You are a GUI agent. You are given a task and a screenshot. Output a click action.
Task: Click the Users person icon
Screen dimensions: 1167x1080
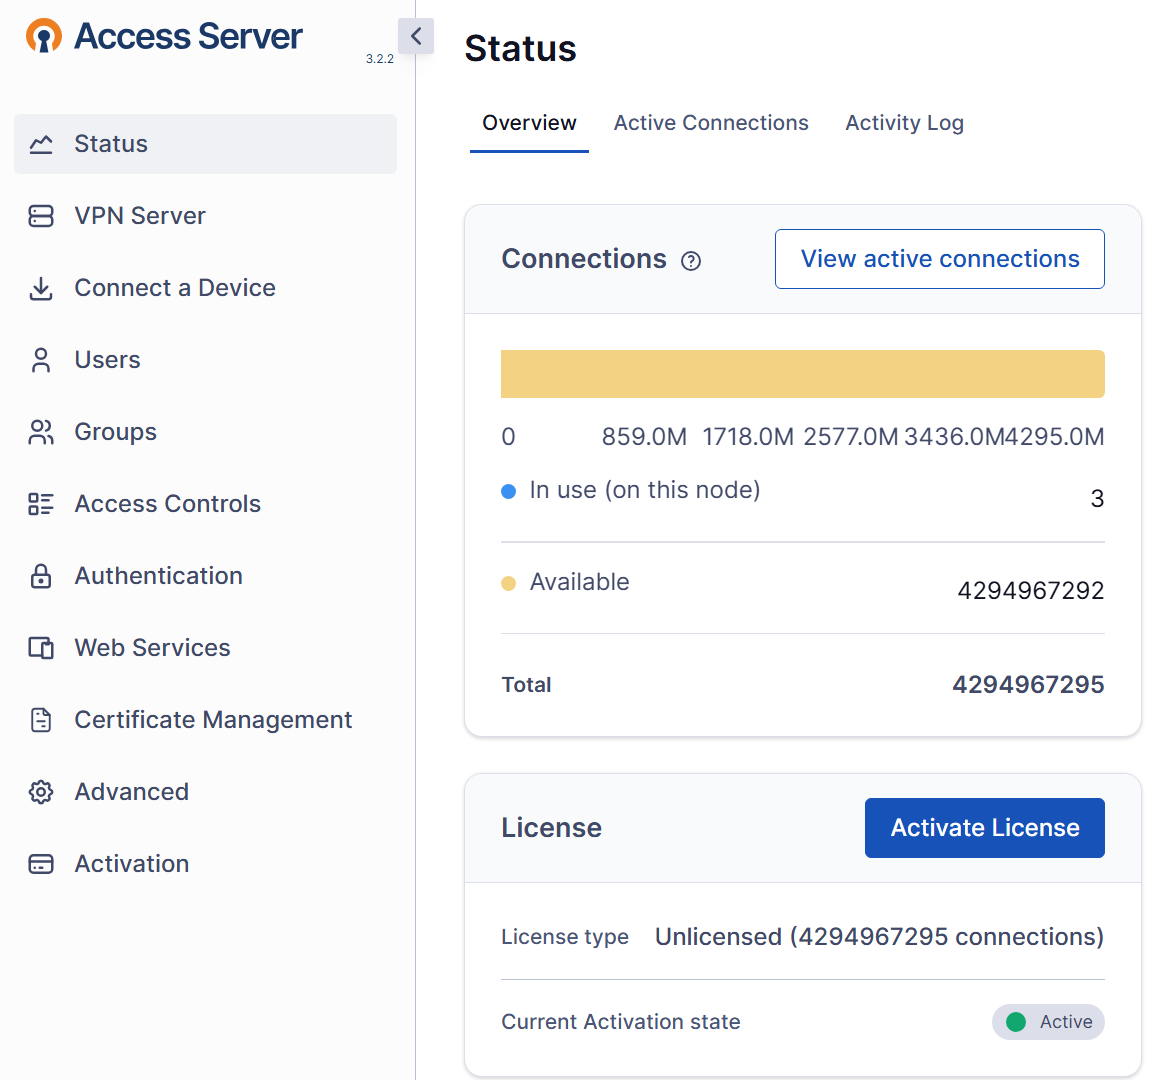41,360
